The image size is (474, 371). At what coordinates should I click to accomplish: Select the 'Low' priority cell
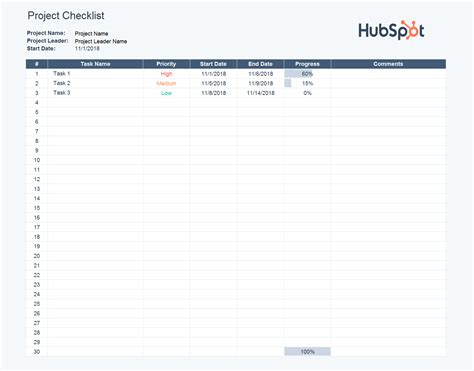[x=166, y=93]
